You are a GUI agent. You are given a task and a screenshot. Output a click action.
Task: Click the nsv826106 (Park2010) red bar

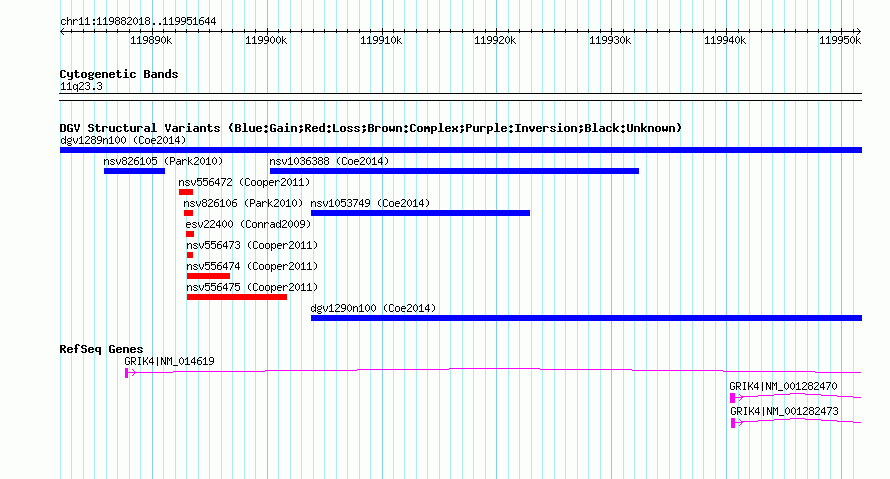coord(188,213)
